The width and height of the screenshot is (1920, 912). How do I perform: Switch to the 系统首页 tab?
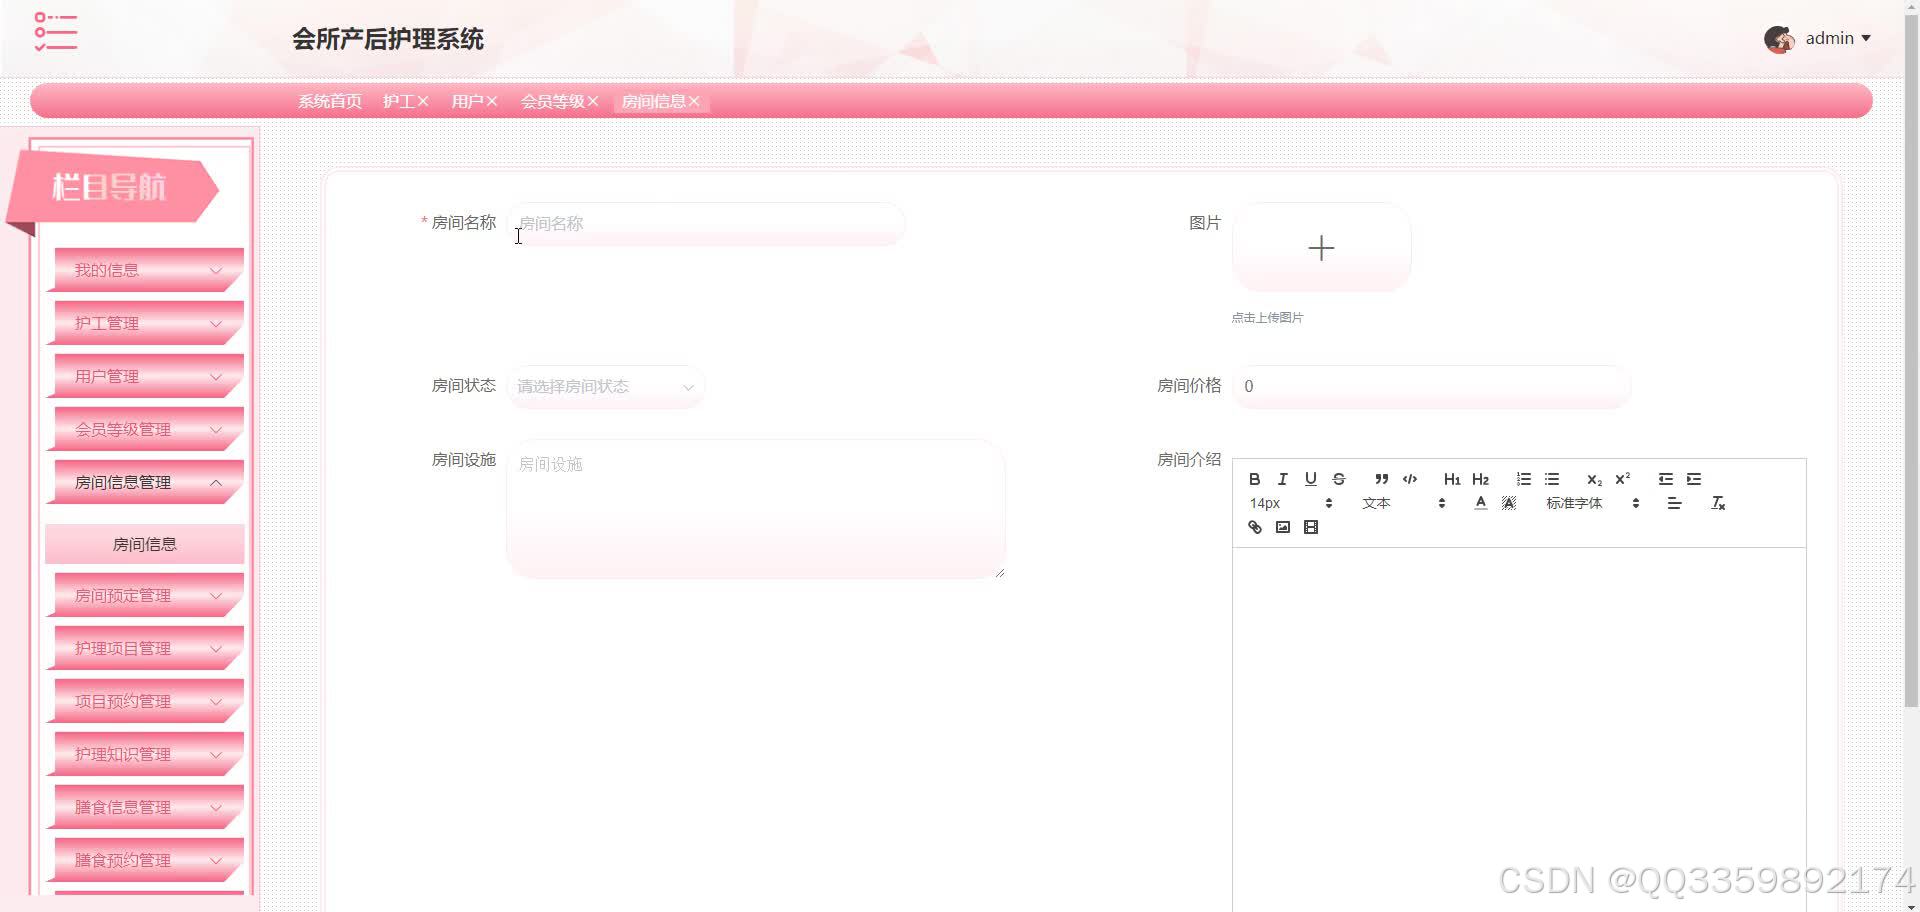click(x=330, y=101)
